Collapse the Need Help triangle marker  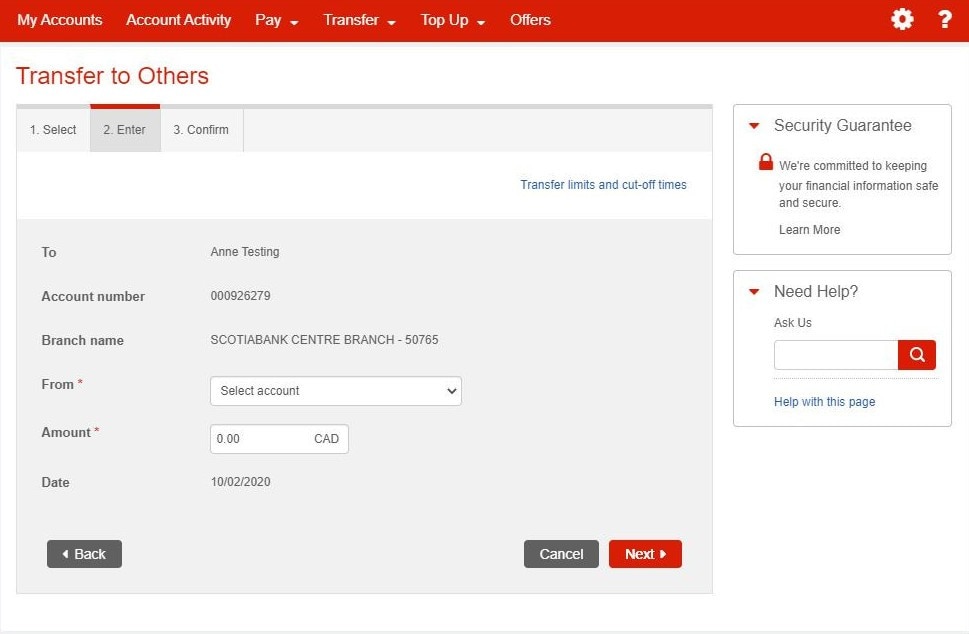click(x=753, y=291)
